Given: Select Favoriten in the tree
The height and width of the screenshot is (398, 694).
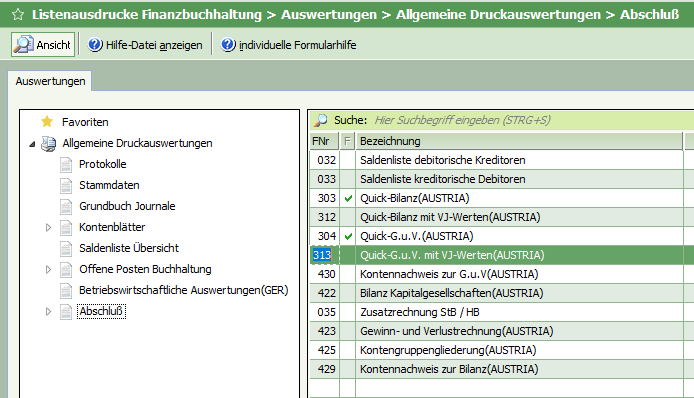Looking at the screenshot, I should click(85, 122).
